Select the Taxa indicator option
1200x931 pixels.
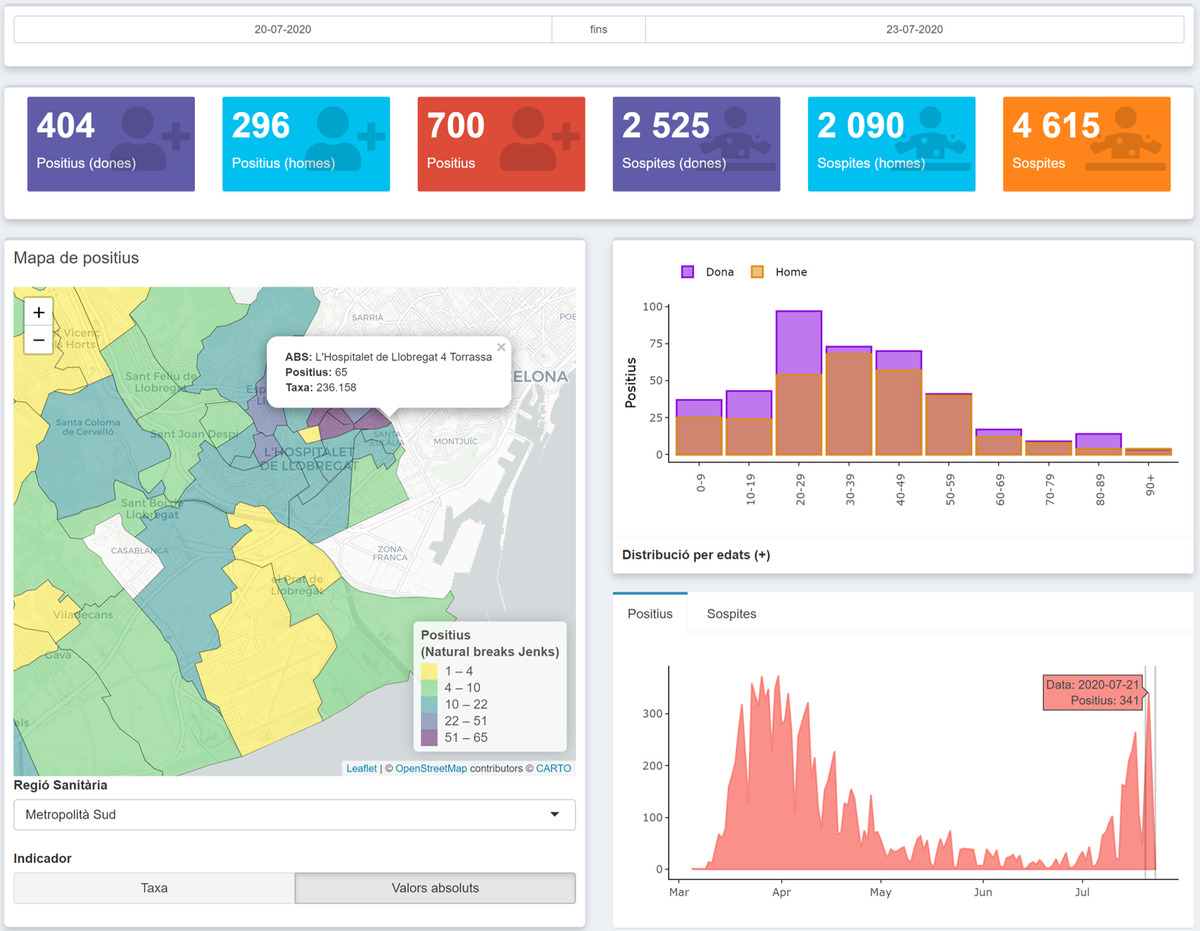tap(154, 888)
